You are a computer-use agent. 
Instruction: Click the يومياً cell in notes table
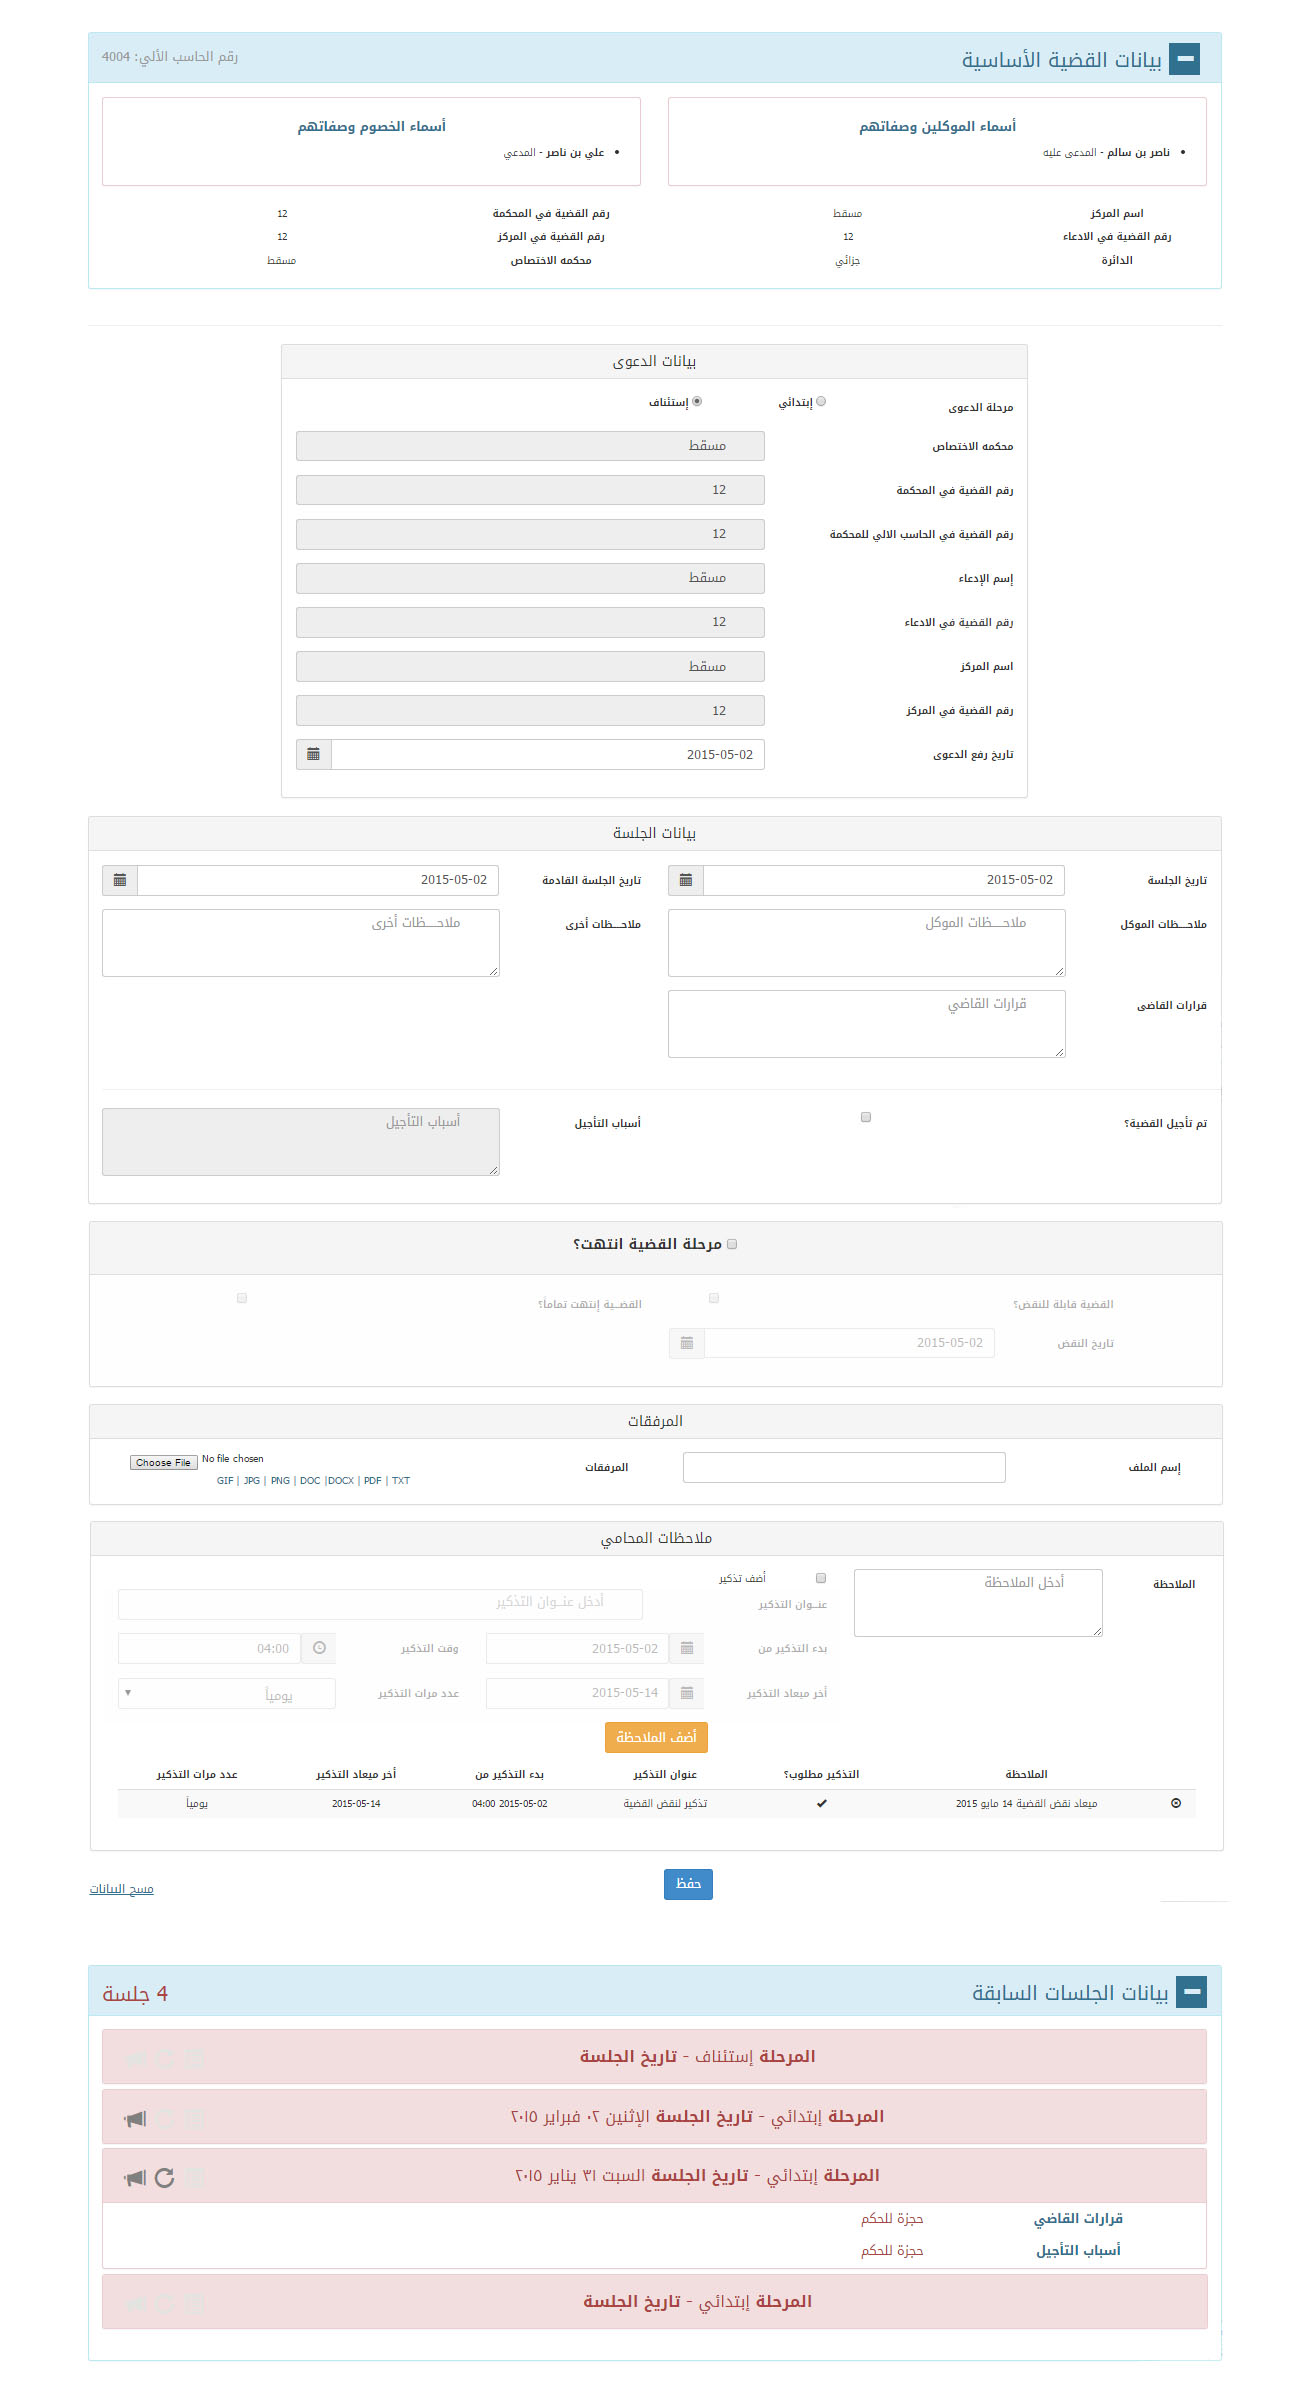pyautogui.click(x=197, y=1803)
